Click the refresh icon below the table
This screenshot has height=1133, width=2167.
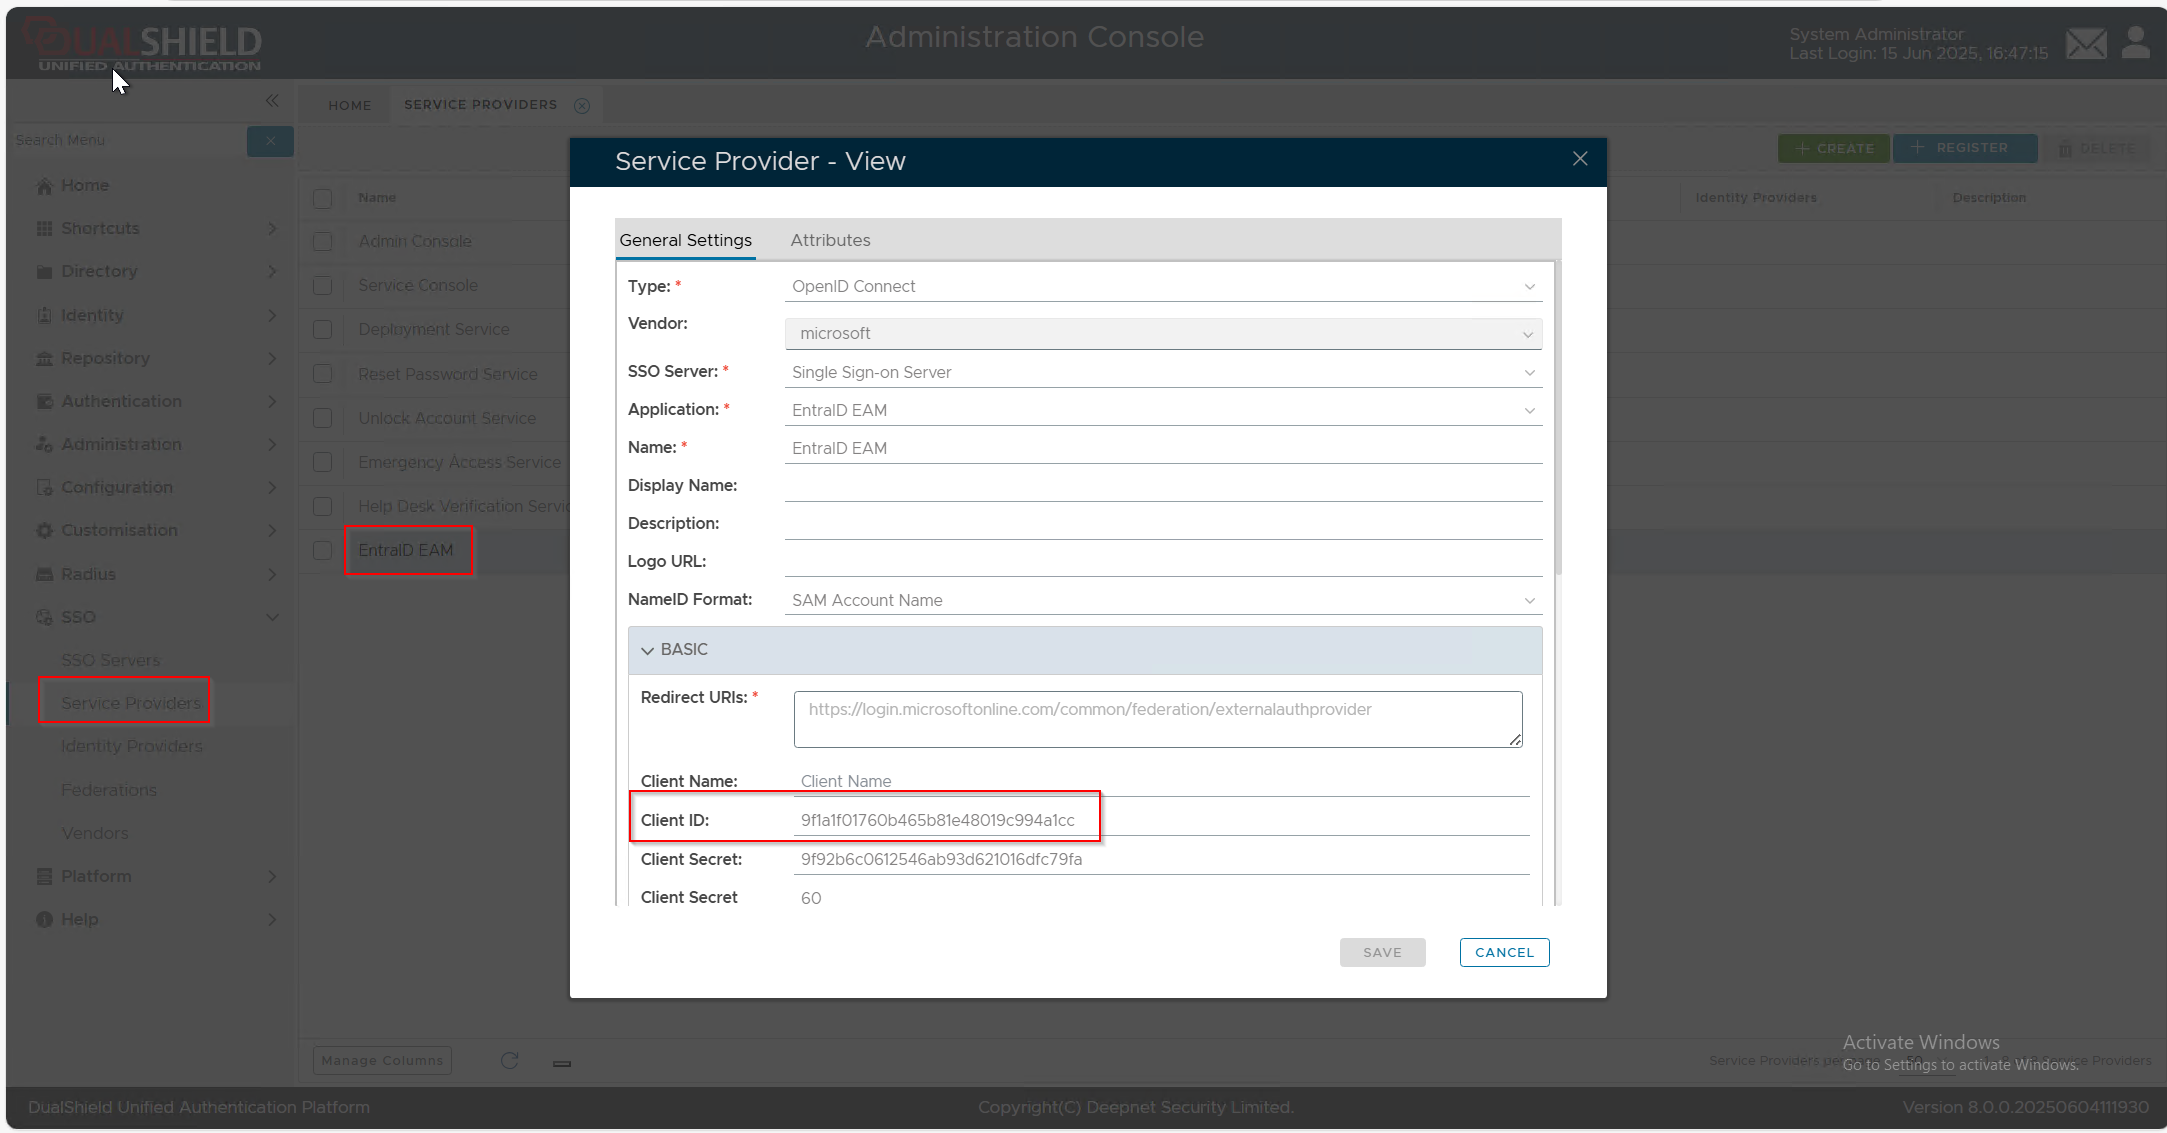coord(509,1060)
